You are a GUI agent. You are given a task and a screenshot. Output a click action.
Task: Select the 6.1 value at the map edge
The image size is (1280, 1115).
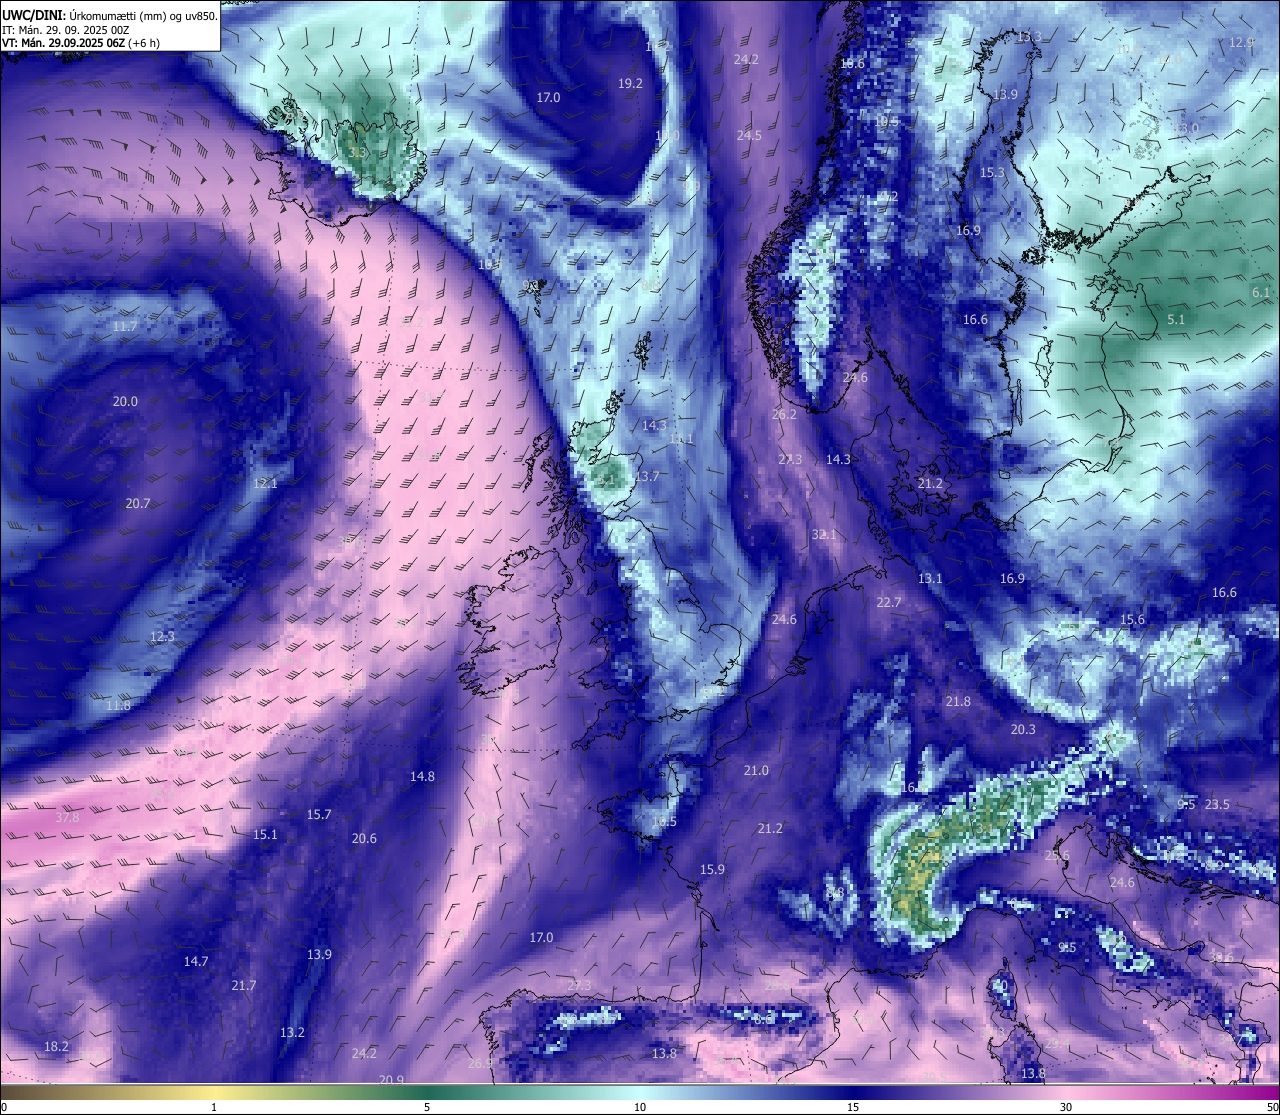click(x=1261, y=293)
